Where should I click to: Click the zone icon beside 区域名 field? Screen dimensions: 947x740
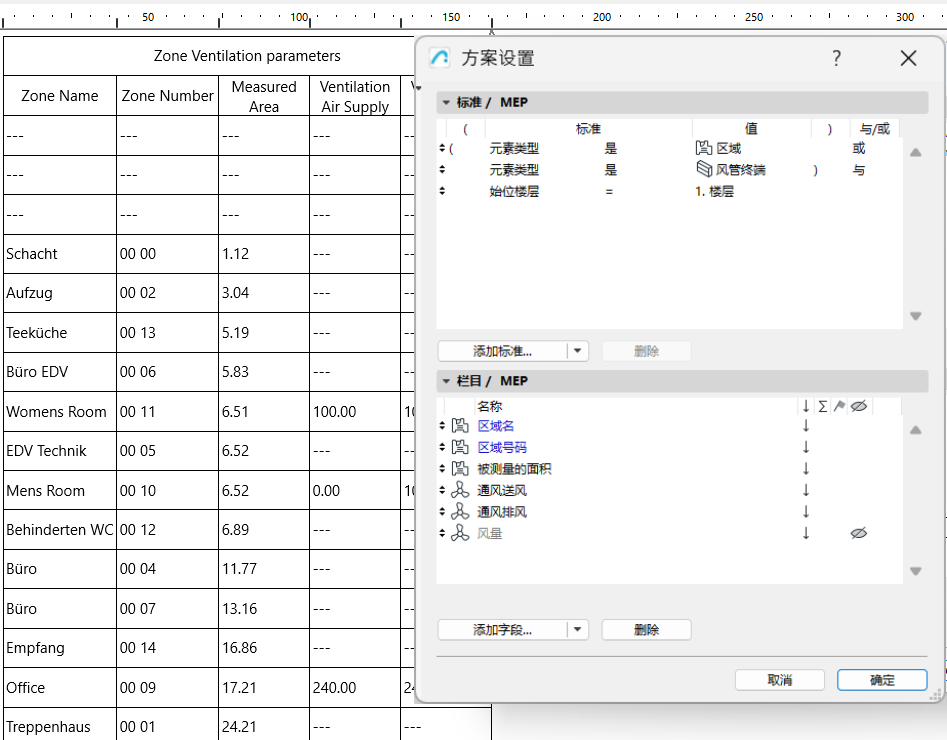[460, 426]
